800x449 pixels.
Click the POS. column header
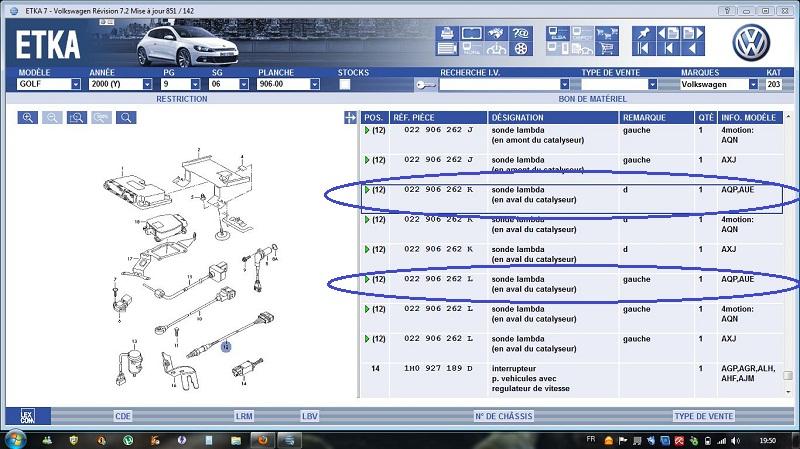(x=374, y=118)
